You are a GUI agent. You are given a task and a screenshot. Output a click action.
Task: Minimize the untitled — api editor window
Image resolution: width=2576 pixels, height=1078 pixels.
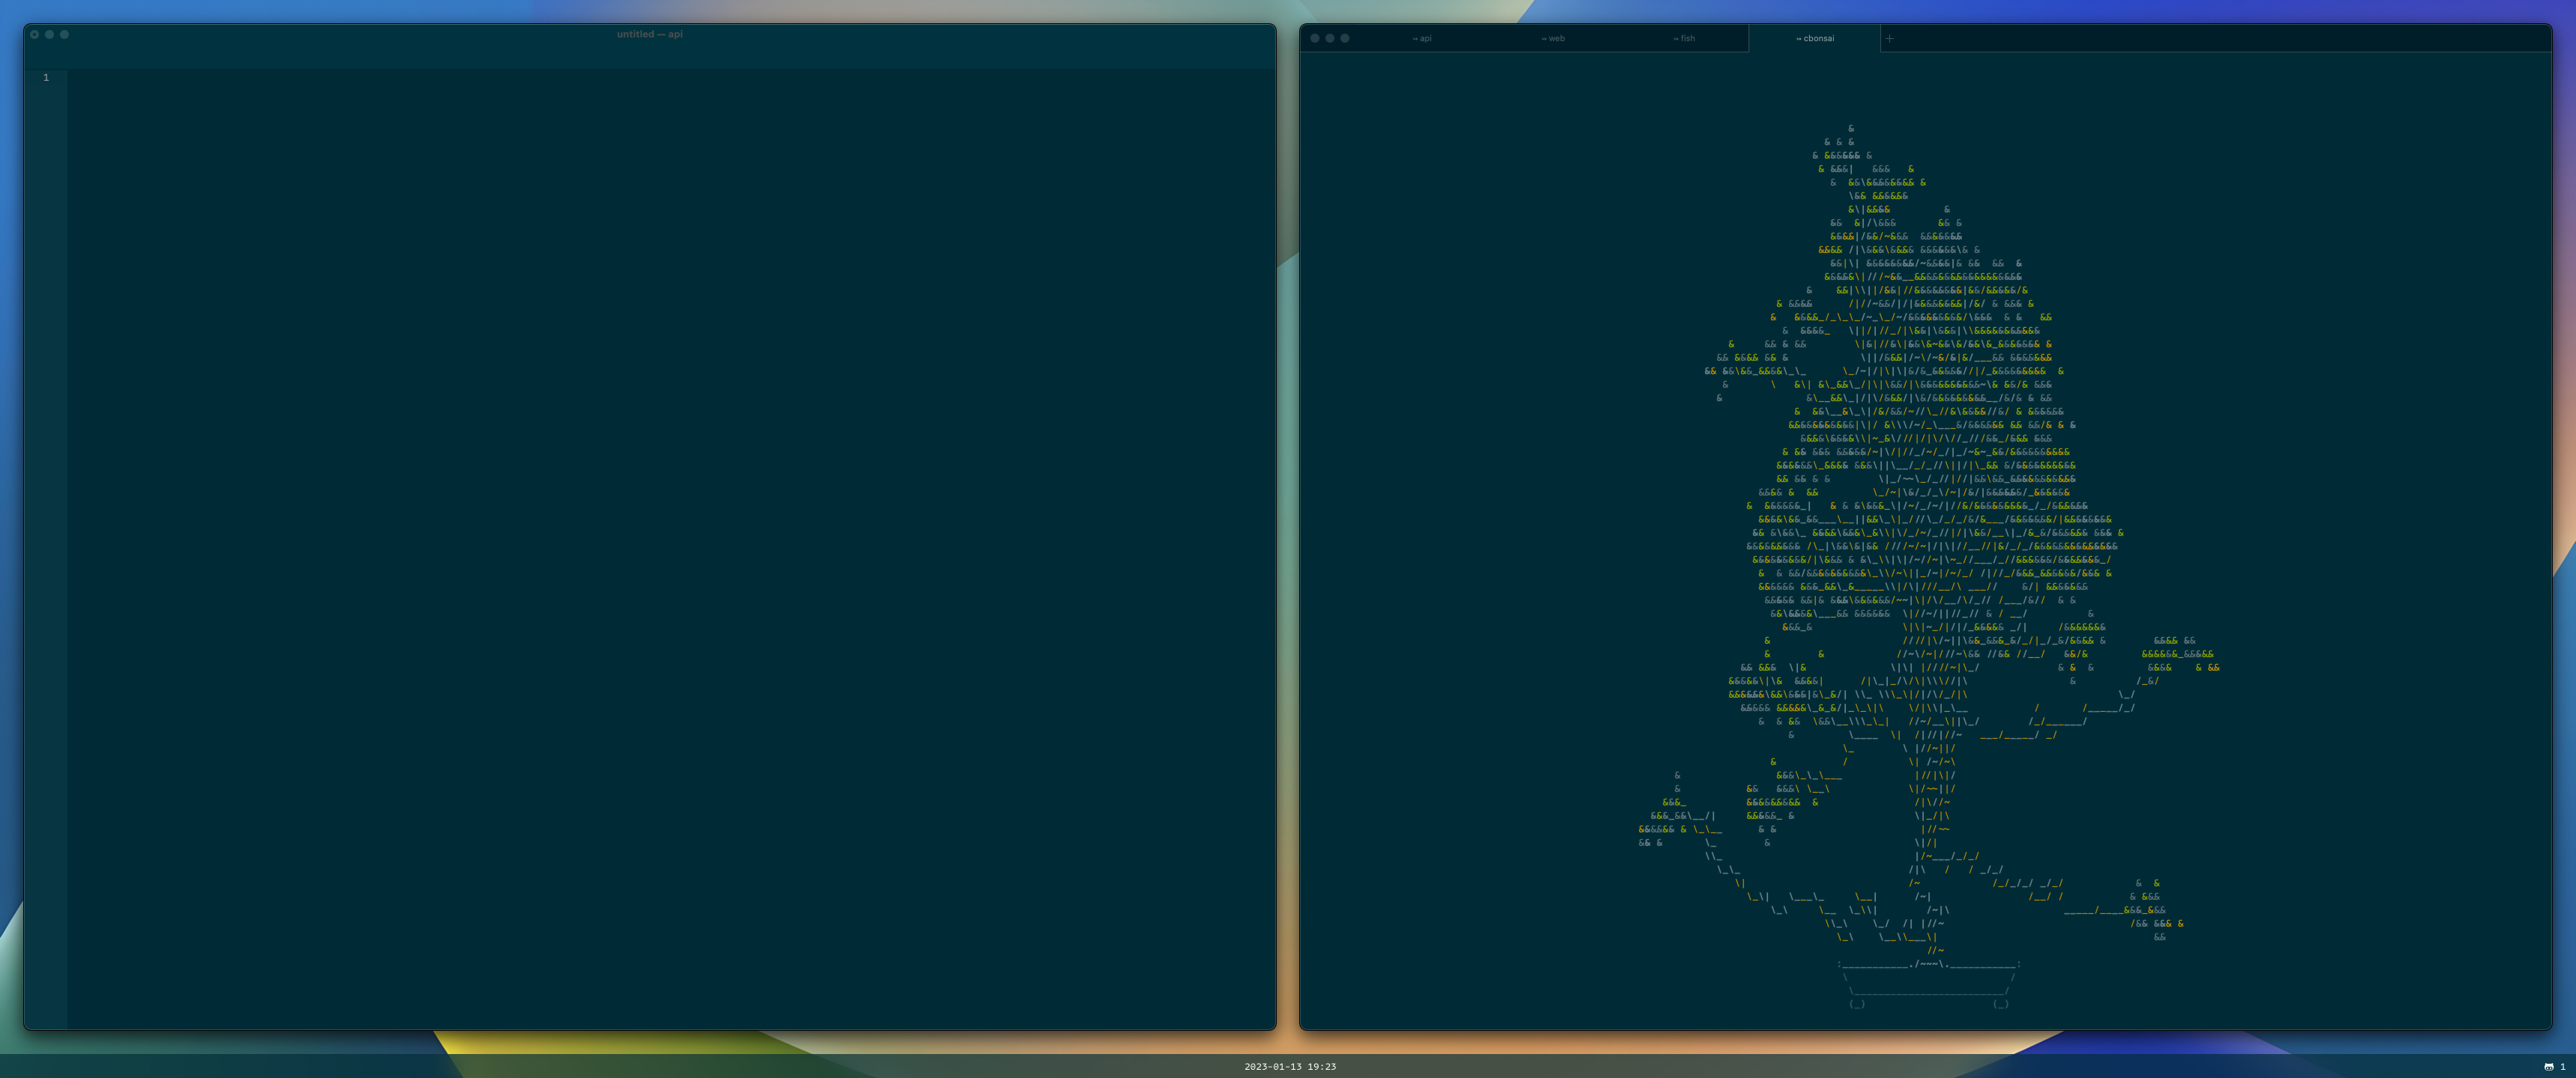[x=49, y=34]
